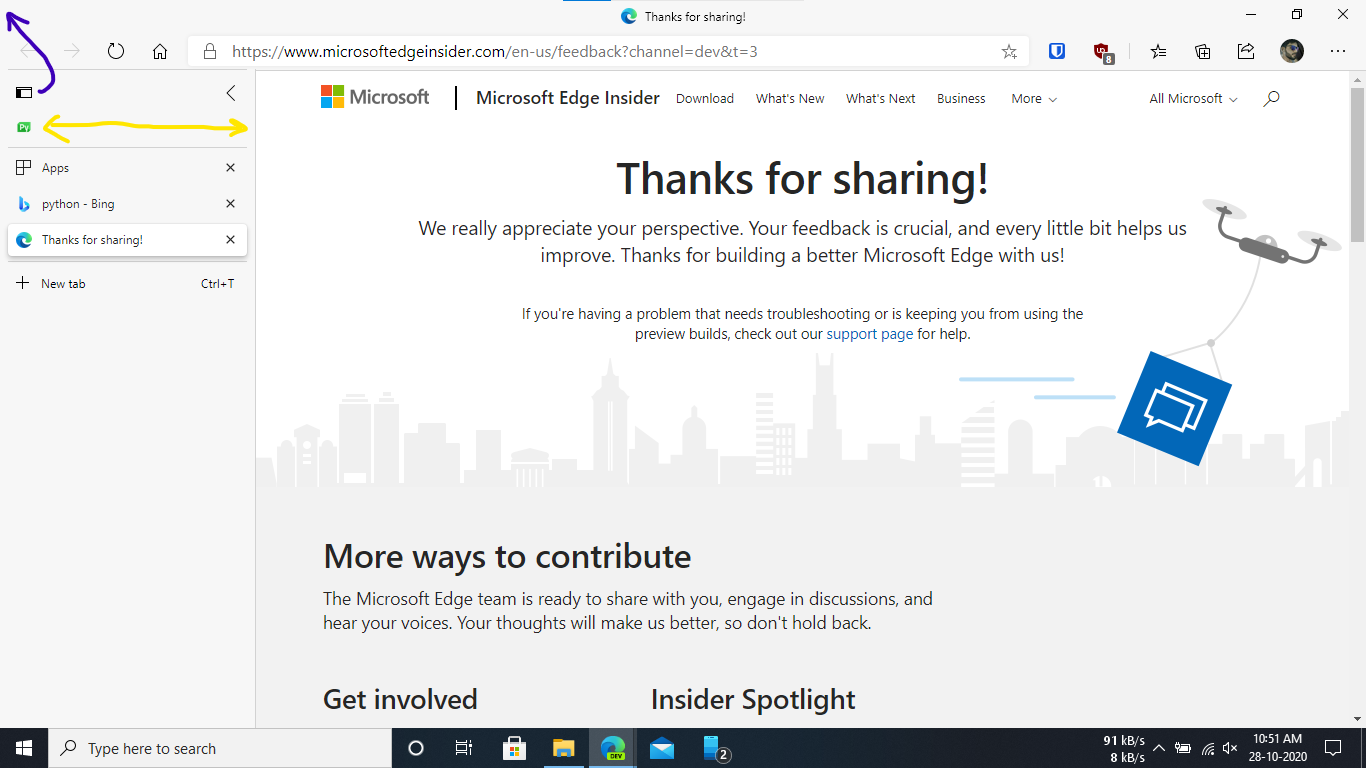Open a New tab
Image resolution: width=1366 pixels, height=768 pixels.
tap(127, 284)
